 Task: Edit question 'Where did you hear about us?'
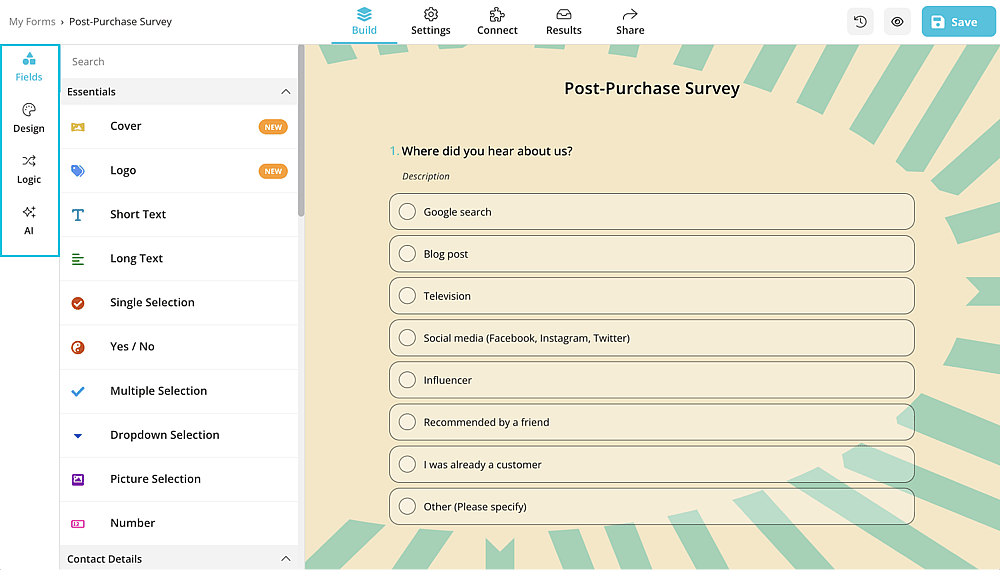[487, 151]
